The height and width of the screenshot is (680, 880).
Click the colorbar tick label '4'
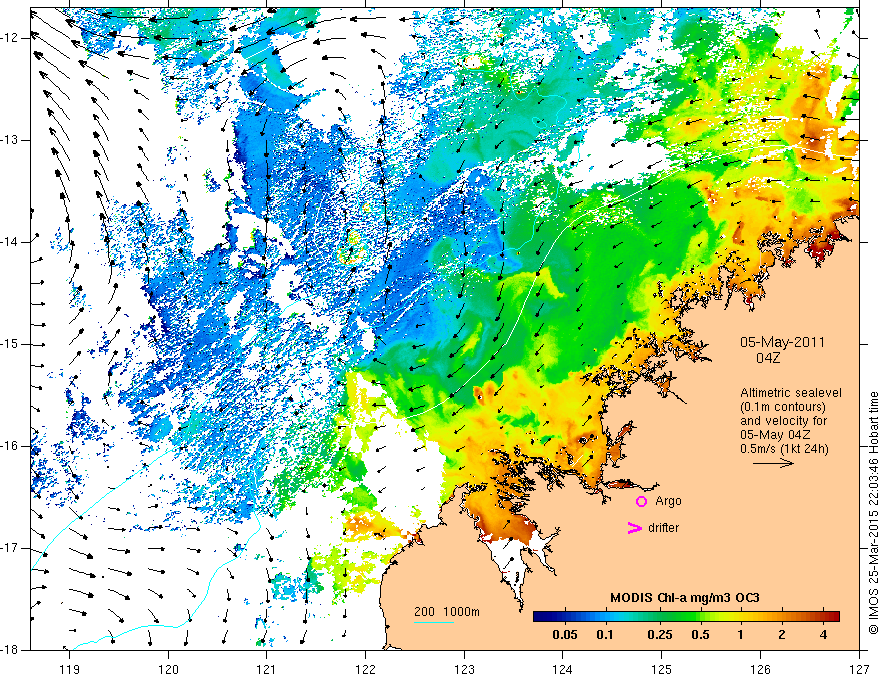pyautogui.click(x=823, y=635)
